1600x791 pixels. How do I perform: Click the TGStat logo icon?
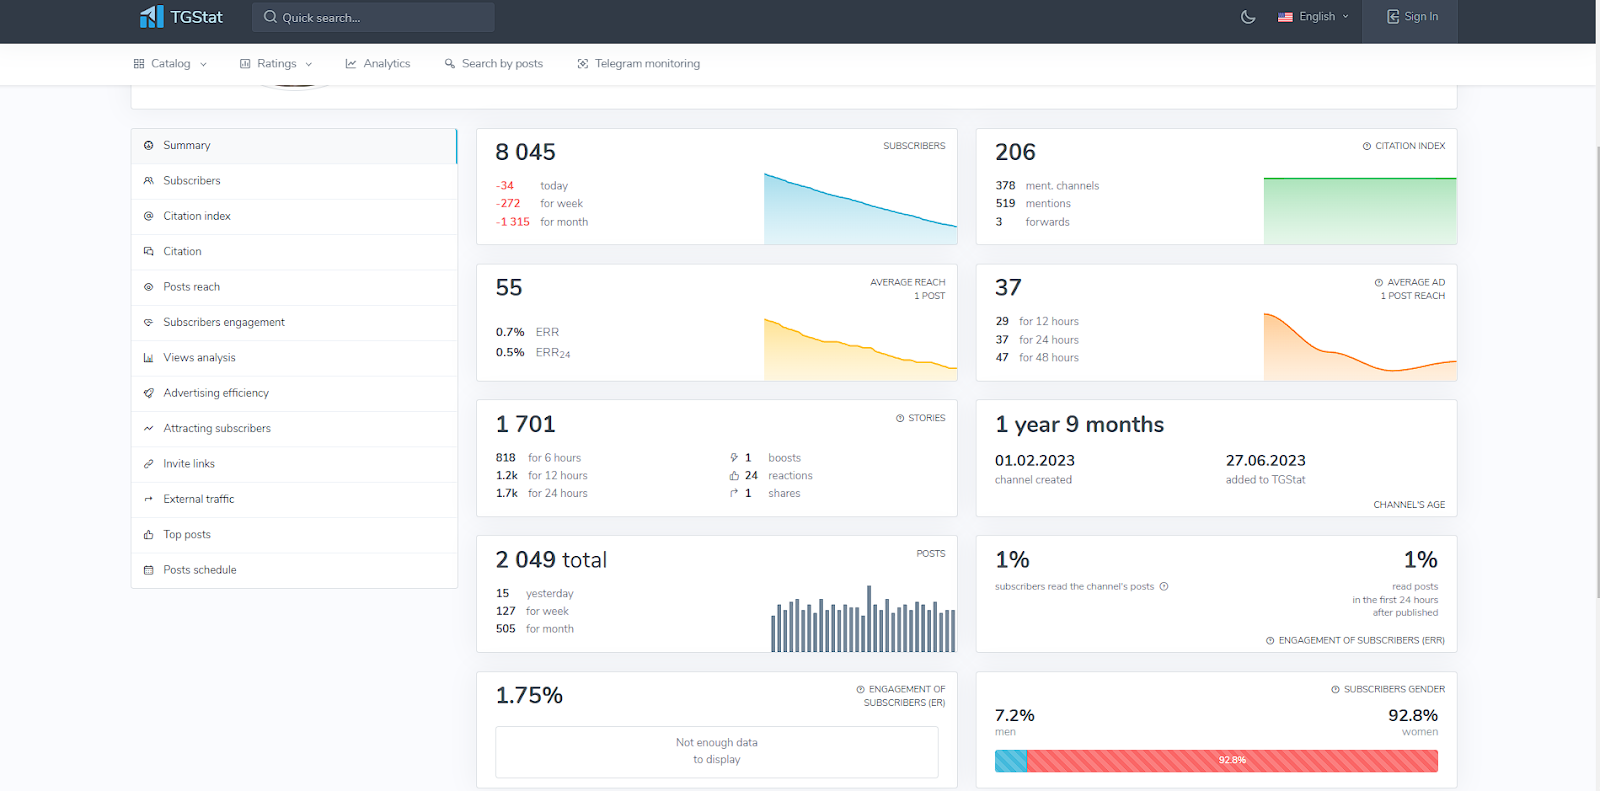(151, 17)
